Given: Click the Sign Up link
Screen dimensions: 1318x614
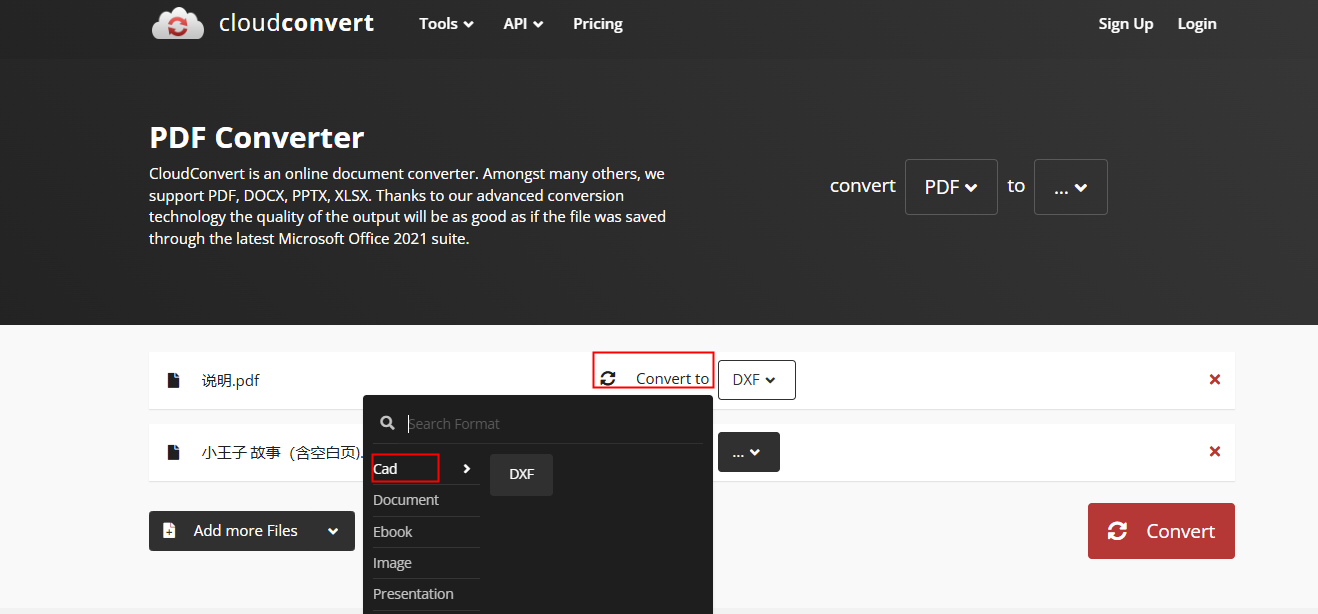Looking at the screenshot, I should tap(1126, 23).
